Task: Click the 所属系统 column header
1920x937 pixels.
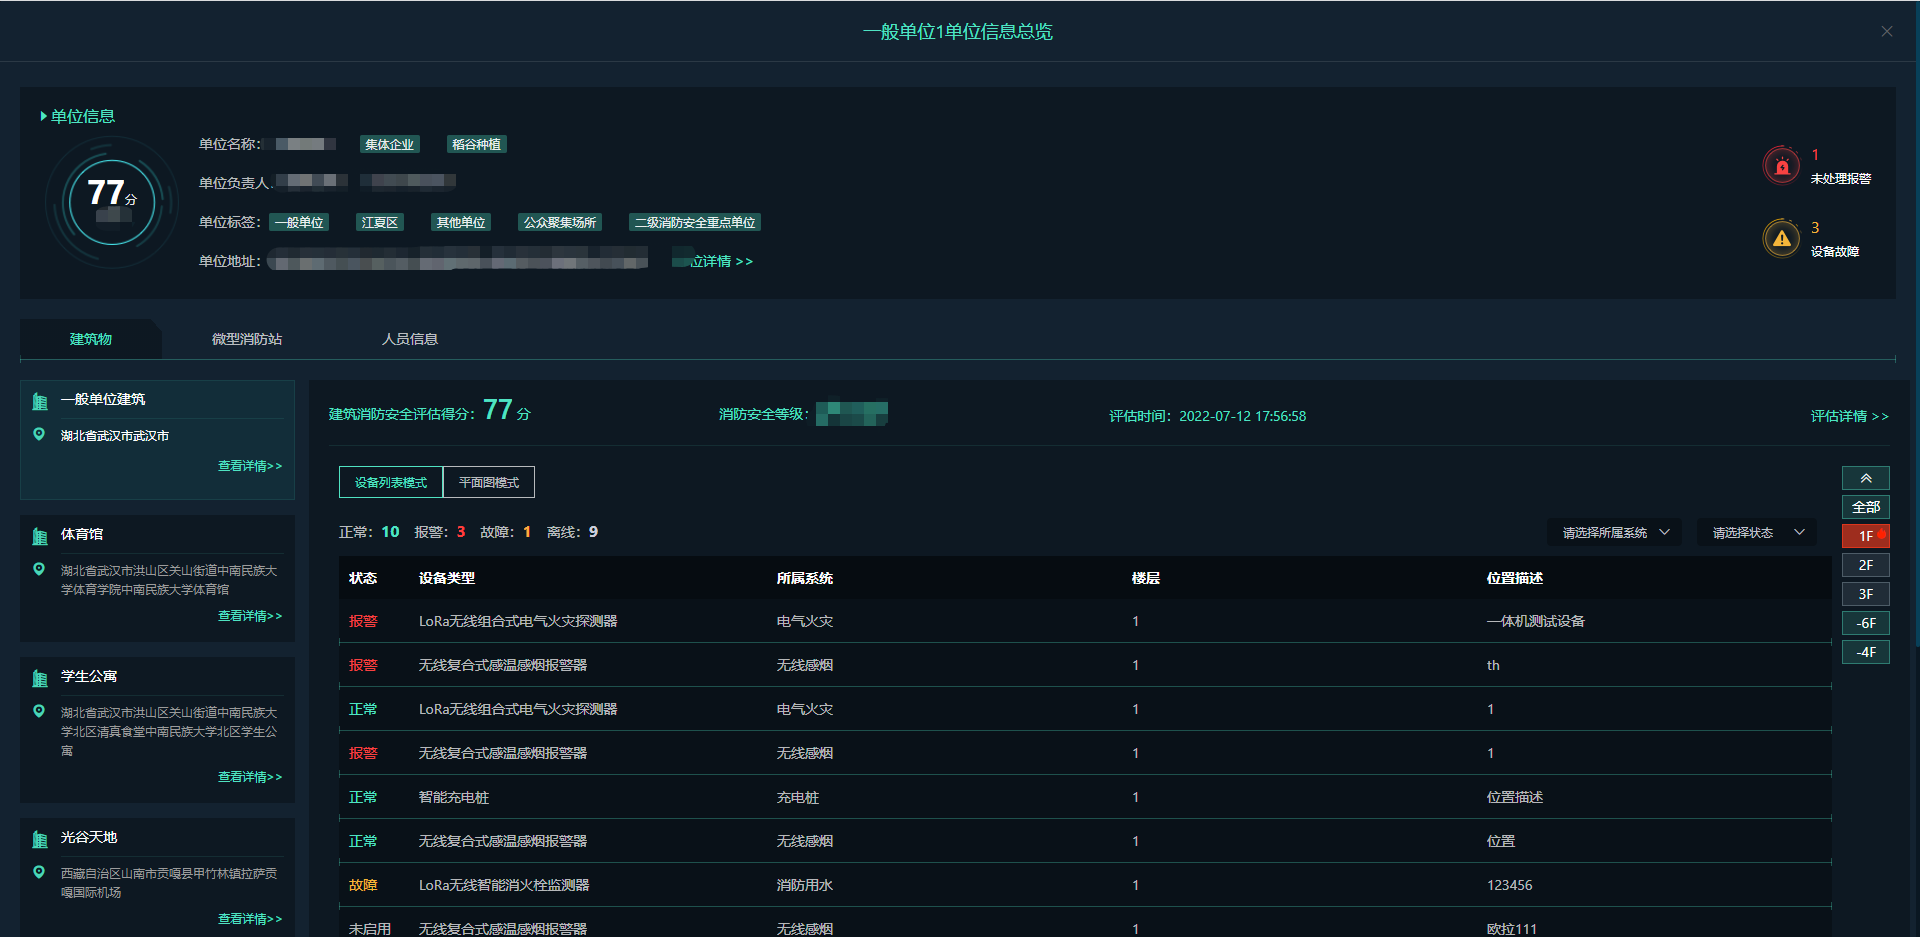Action: click(805, 578)
